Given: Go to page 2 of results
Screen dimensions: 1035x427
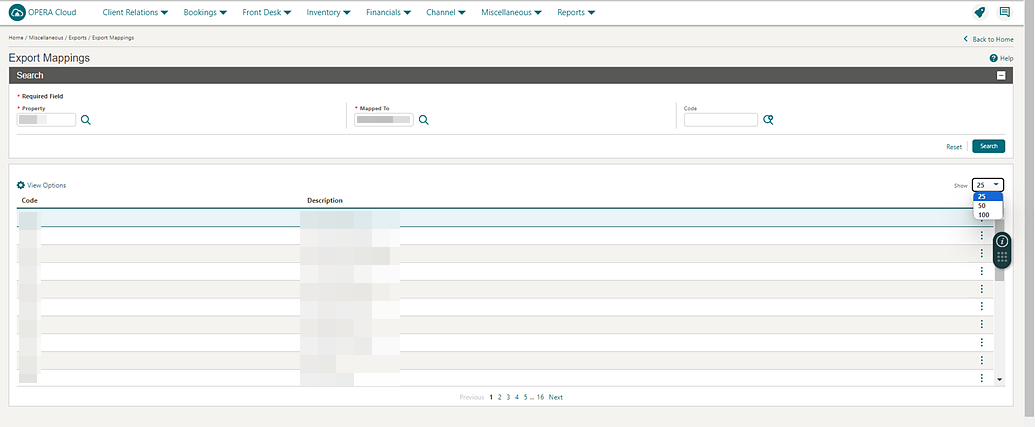Looking at the screenshot, I should [x=500, y=397].
